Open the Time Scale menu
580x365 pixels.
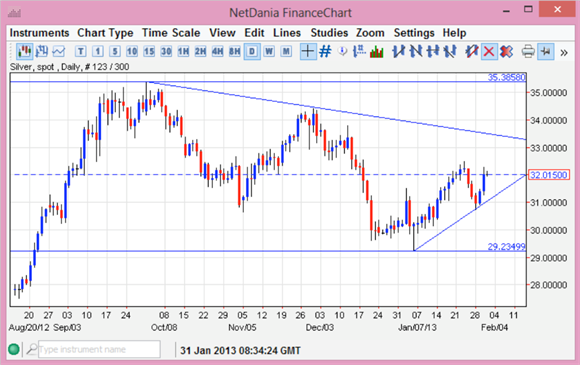pos(171,33)
